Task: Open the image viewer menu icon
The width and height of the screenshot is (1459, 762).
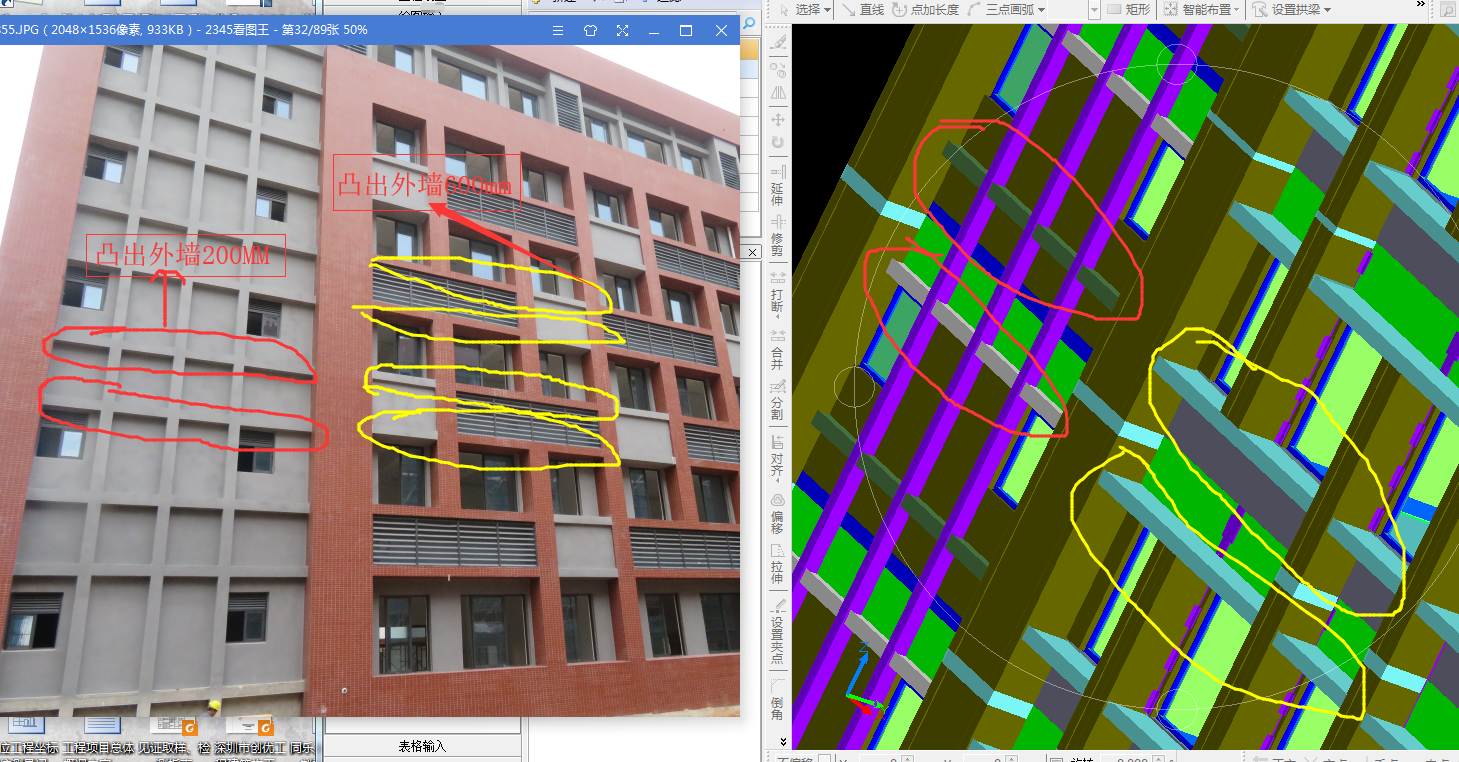Action: [x=558, y=30]
